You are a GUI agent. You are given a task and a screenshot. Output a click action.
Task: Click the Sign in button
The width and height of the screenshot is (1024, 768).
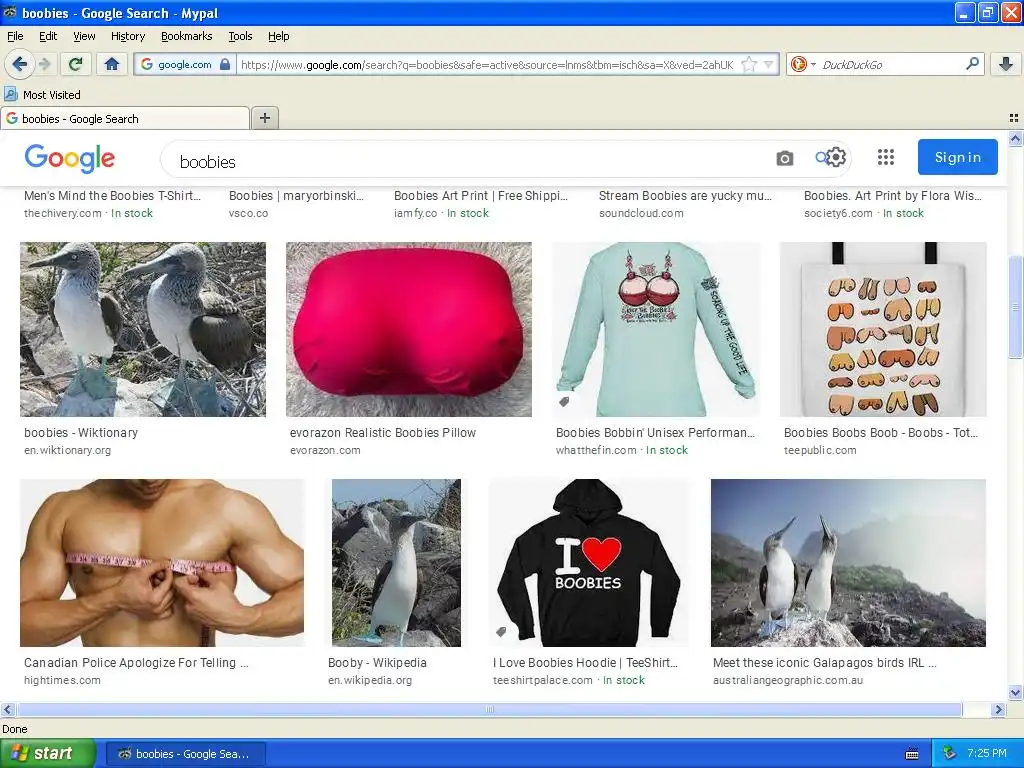pyautogui.click(x=957, y=157)
